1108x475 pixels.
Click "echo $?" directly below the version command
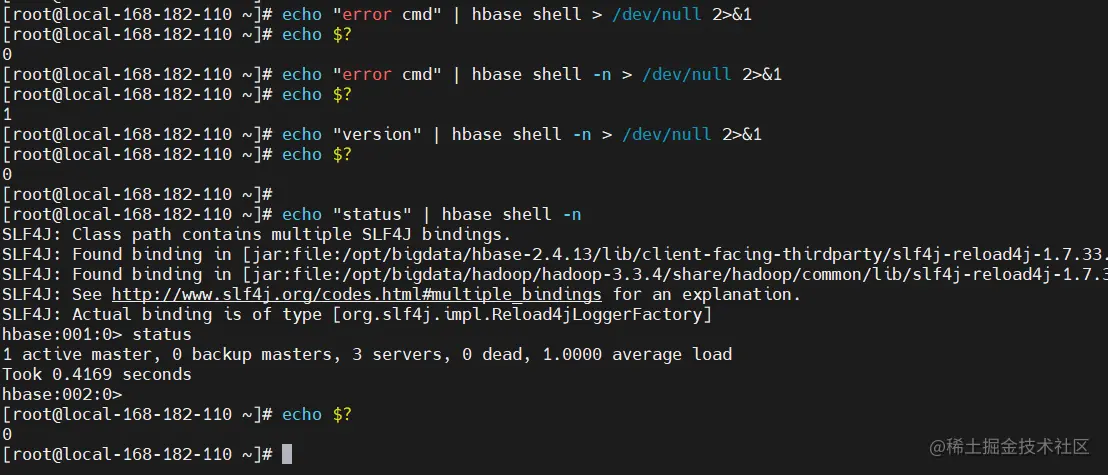click(317, 154)
